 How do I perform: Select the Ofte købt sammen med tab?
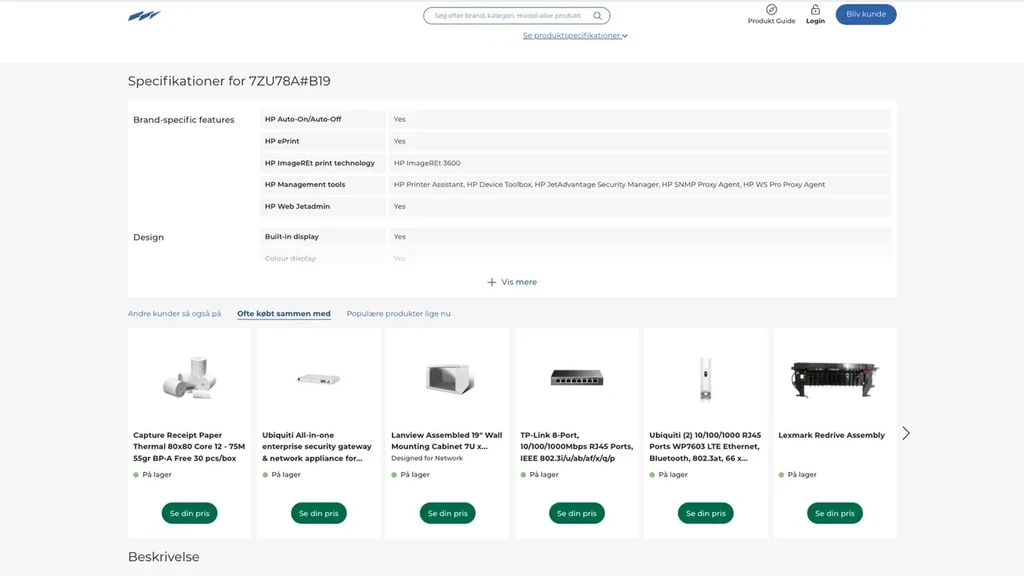[x=283, y=313]
